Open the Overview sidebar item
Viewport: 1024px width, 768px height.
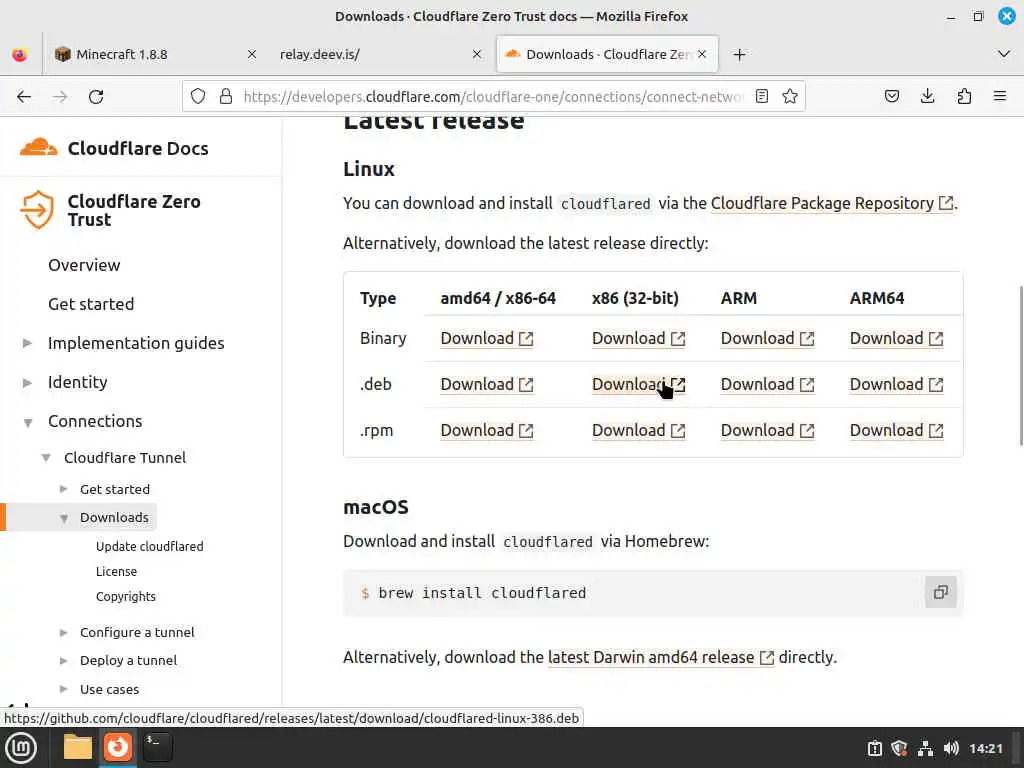84,265
